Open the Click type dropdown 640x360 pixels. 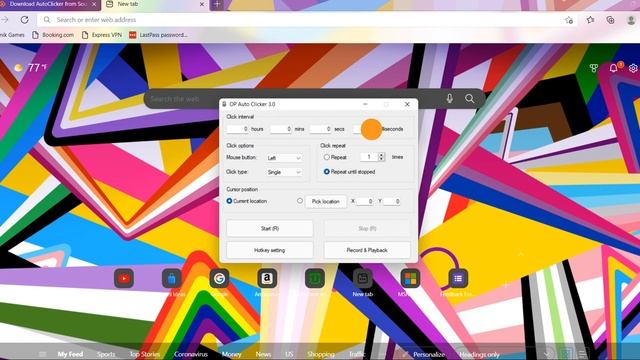284,172
